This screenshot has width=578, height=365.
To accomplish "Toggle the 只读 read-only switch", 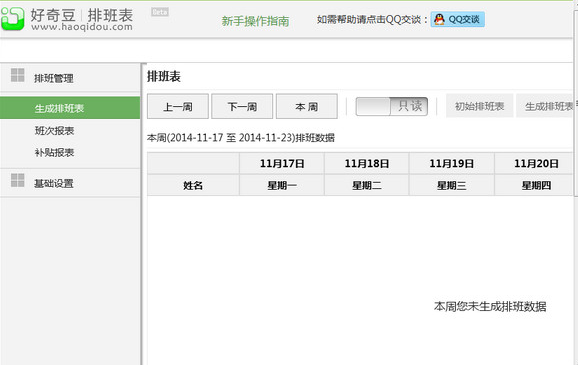I will tap(391, 107).
